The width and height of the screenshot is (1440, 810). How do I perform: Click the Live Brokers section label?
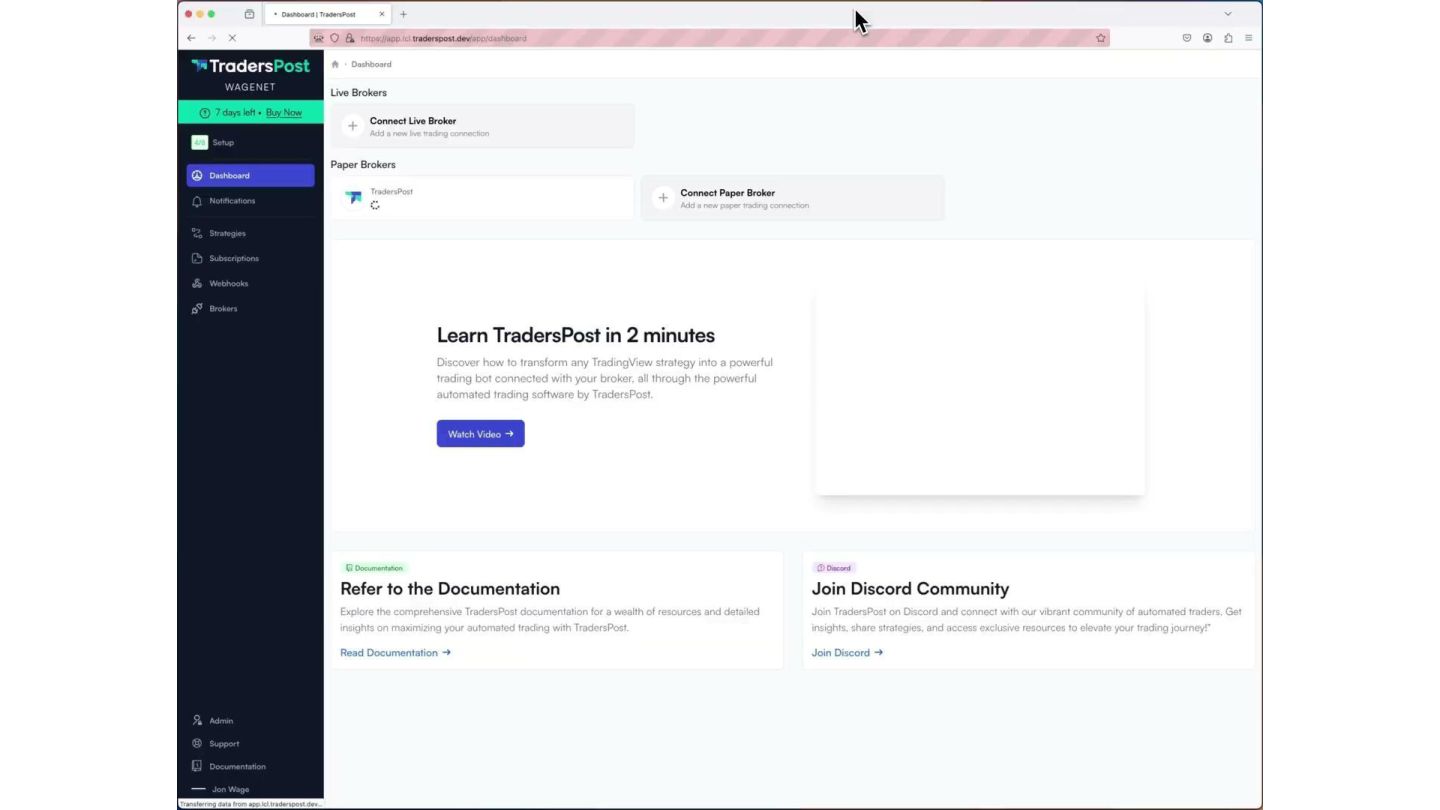pyautogui.click(x=359, y=93)
